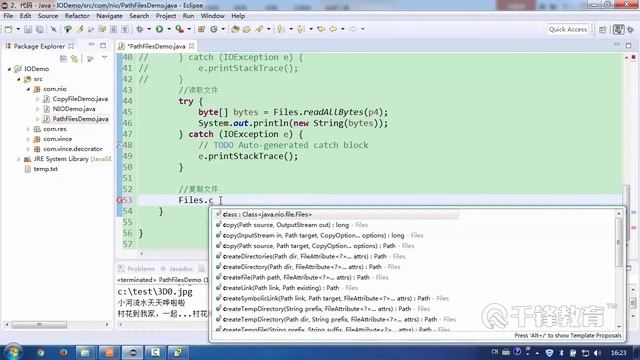
Task: Click the Open Task folder icon
Action: [247, 29]
